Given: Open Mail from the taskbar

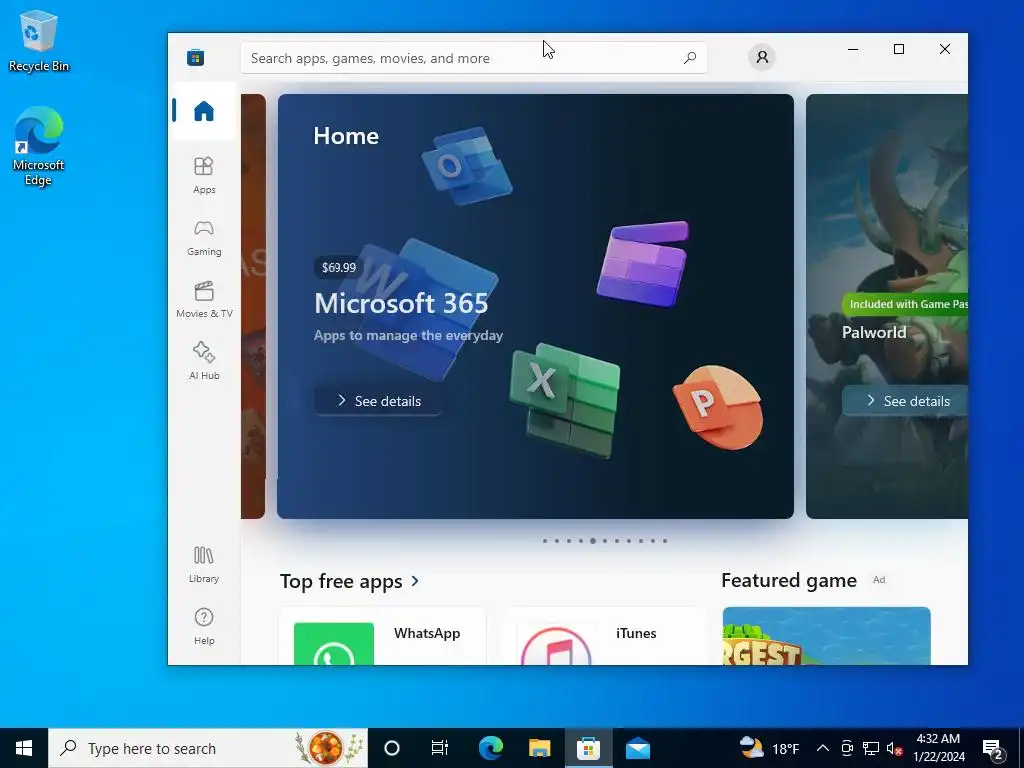Looking at the screenshot, I should pos(637,748).
